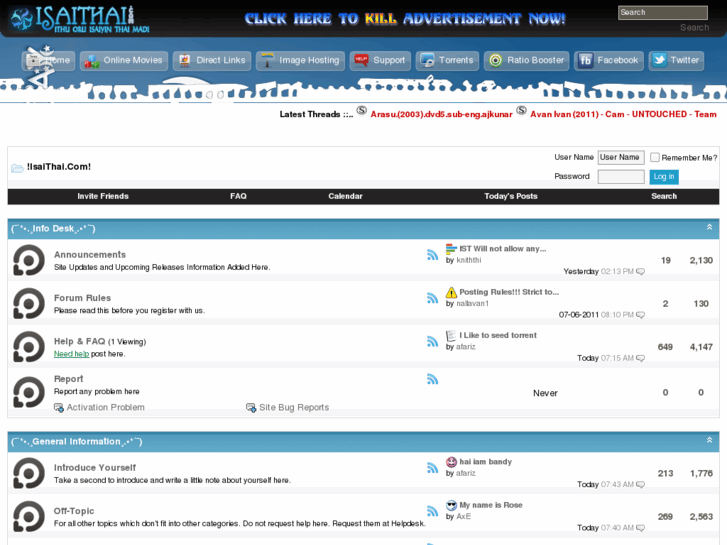Open the Support tab
The image size is (727, 545).
[380, 61]
